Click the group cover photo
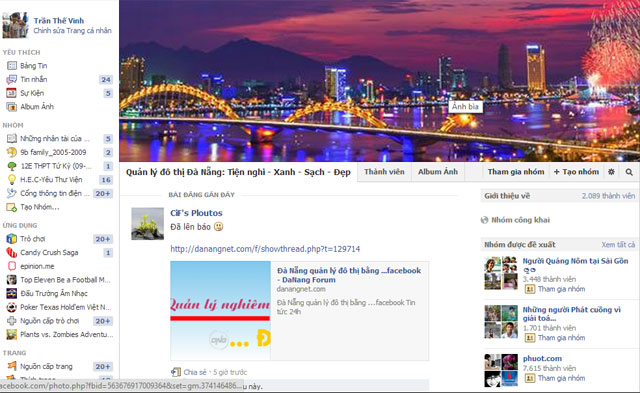Image resolution: width=640 pixels, height=393 pixels. point(380,81)
